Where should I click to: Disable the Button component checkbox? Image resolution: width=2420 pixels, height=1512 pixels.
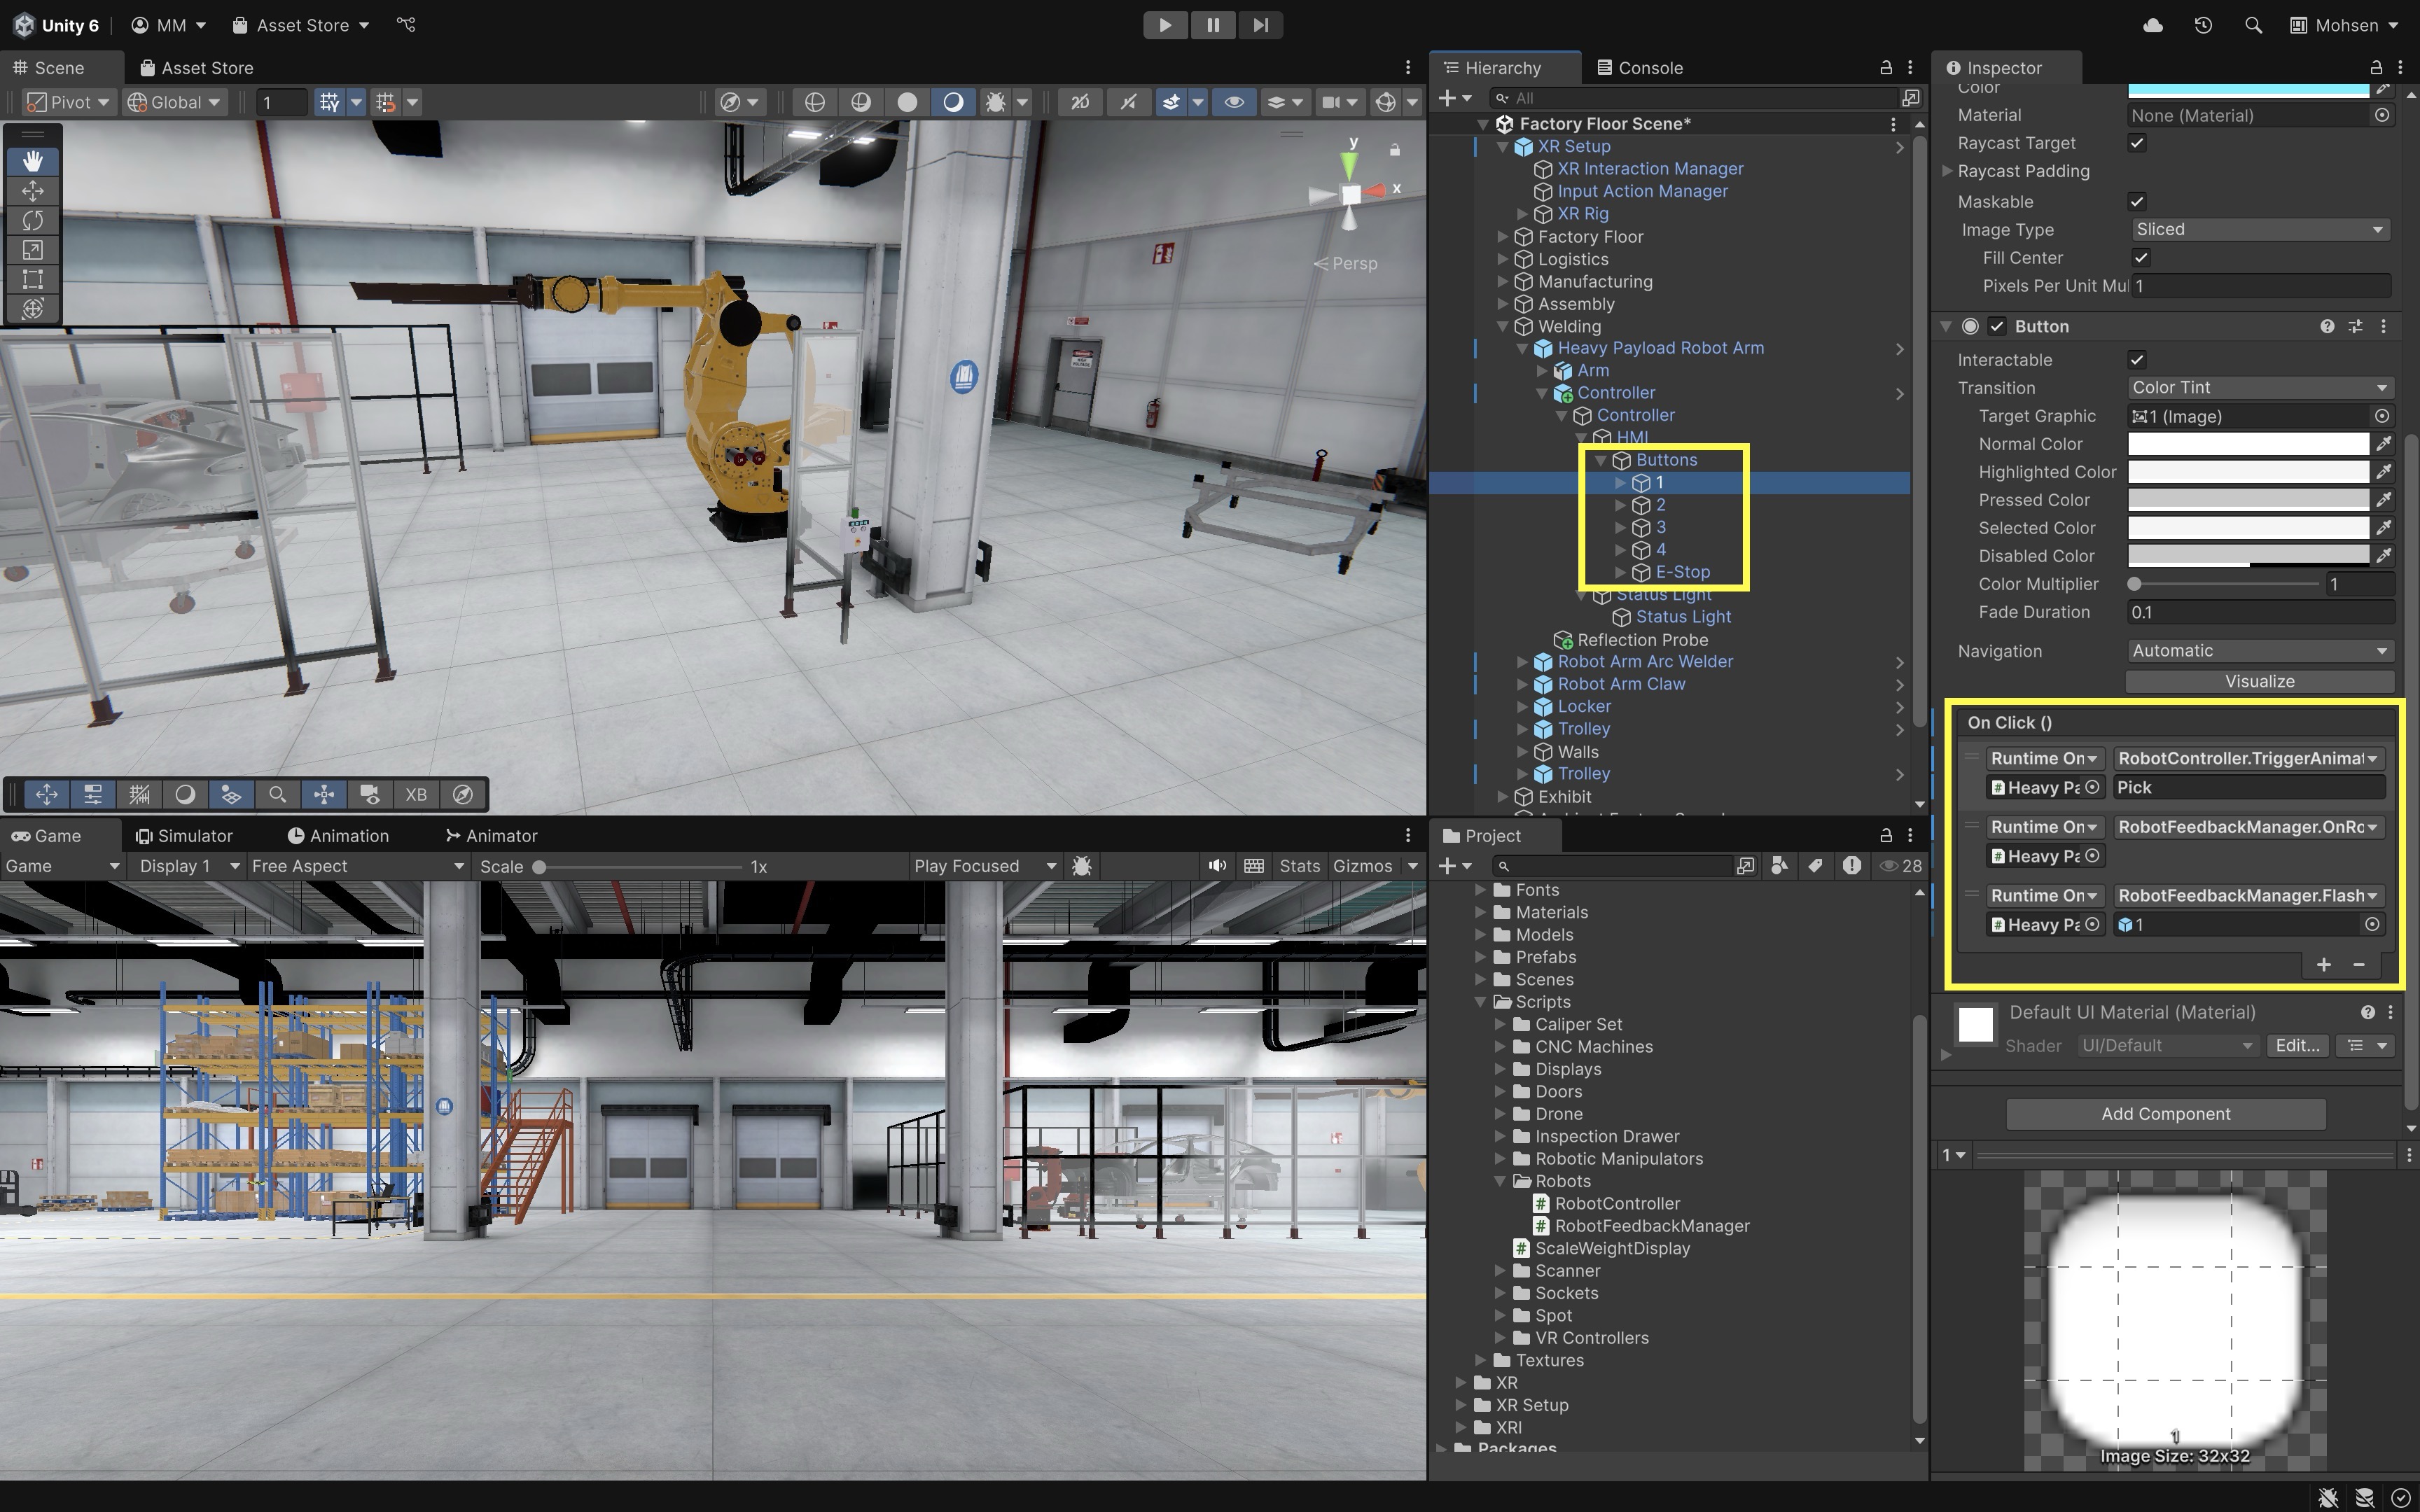1997,326
